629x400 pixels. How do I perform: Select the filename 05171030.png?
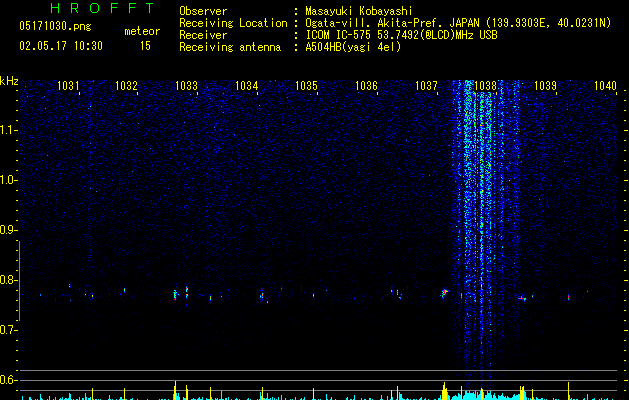[55, 26]
